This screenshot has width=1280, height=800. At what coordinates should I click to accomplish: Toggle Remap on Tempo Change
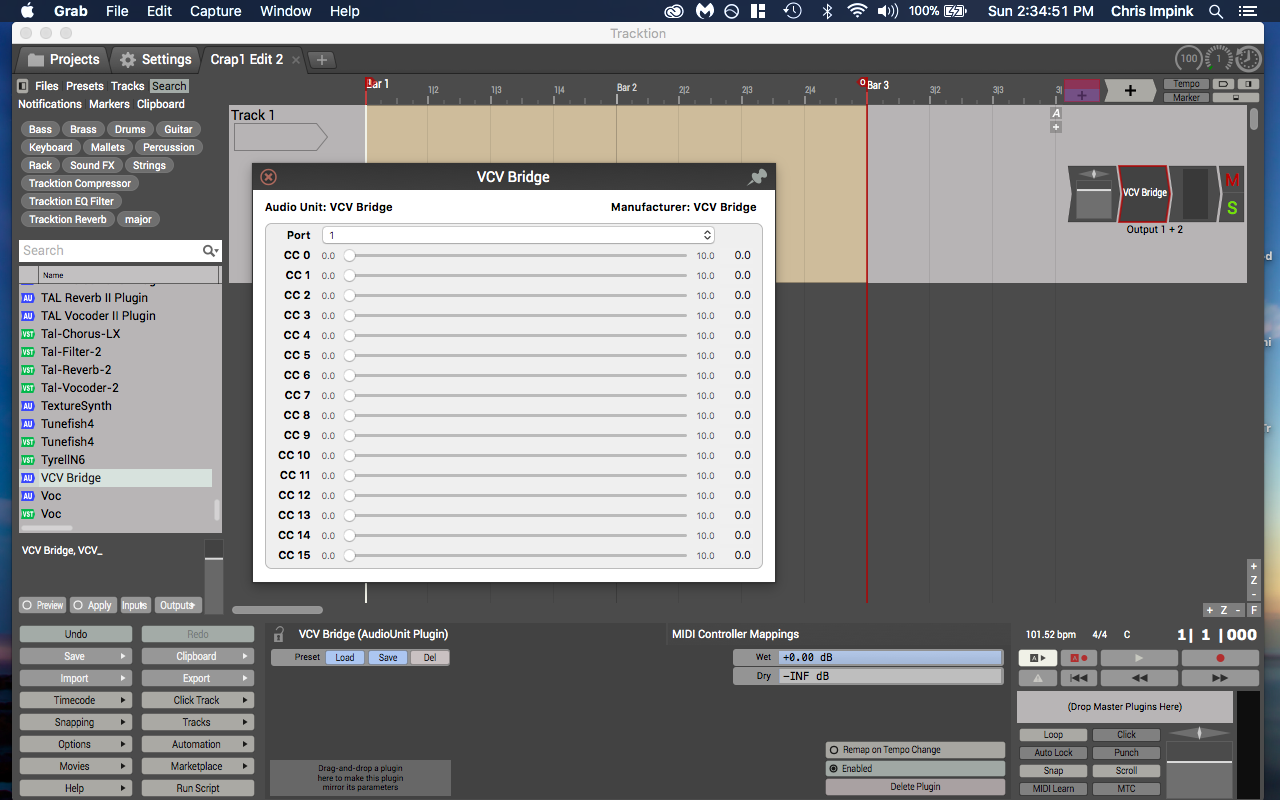[915, 750]
